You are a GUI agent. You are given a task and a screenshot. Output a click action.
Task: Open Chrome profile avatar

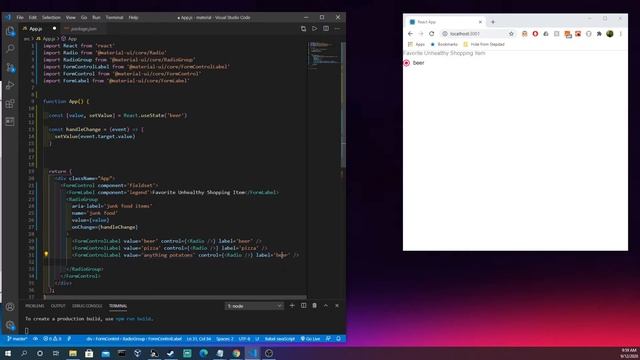[x=610, y=34]
